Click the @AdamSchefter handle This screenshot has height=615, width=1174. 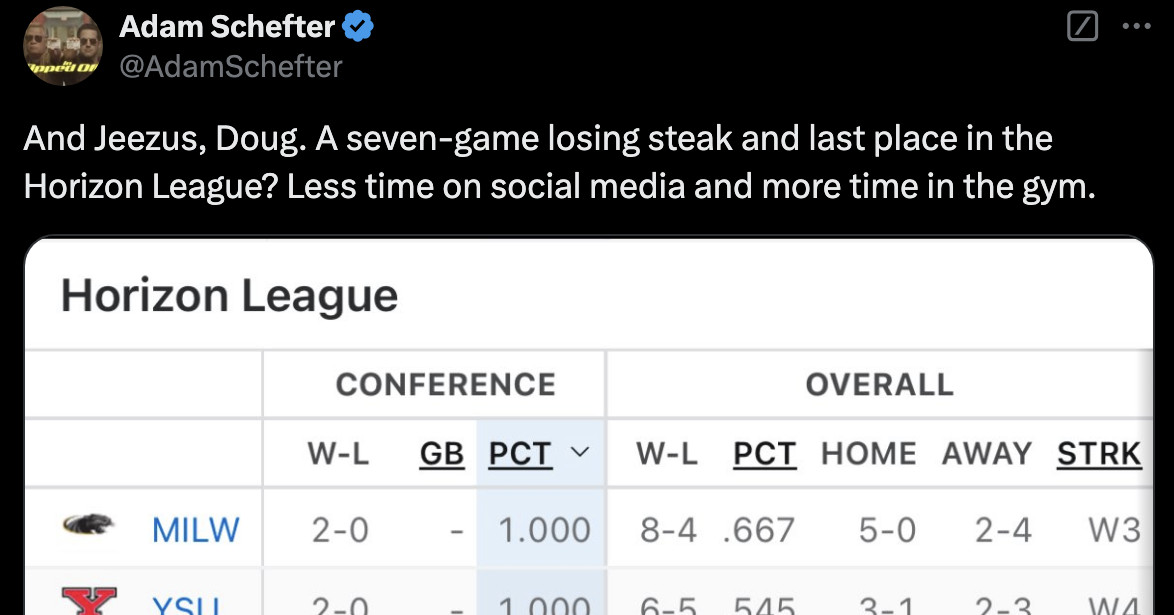231,66
